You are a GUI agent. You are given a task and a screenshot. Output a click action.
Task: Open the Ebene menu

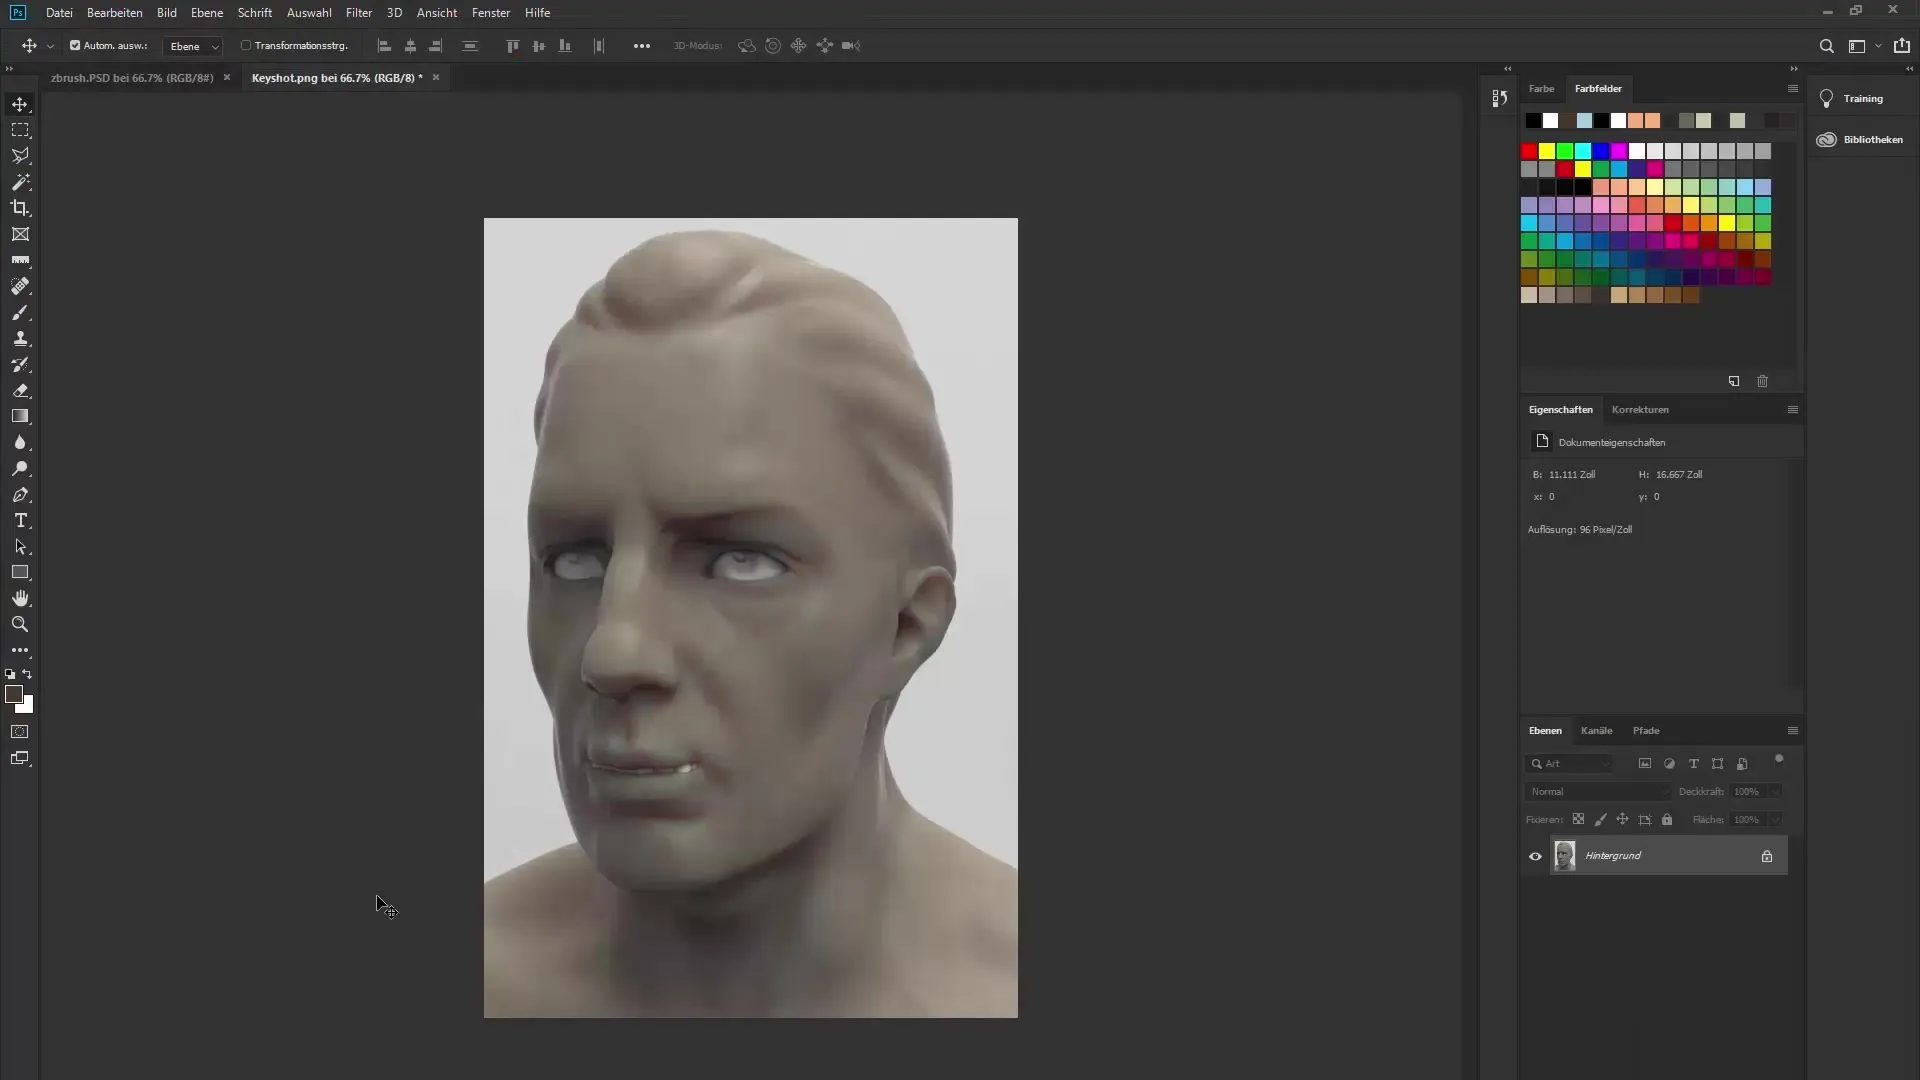207,13
